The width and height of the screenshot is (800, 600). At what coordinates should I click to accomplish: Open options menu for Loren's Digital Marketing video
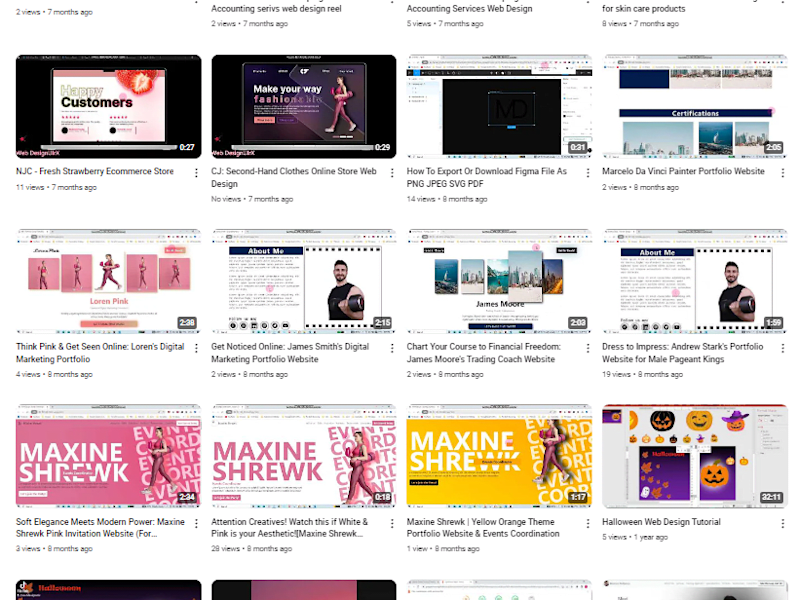click(196, 348)
